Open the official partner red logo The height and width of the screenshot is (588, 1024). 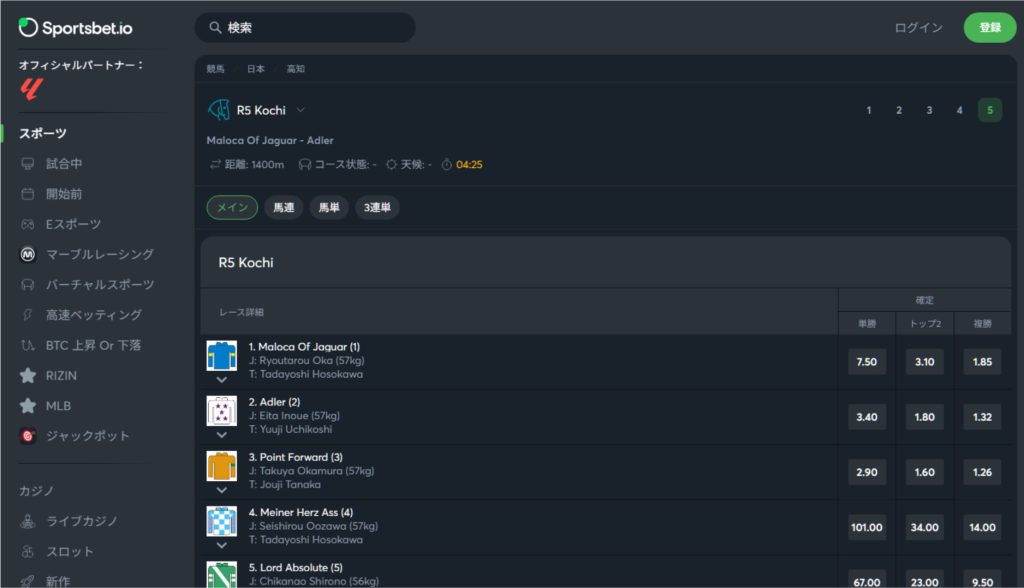click(x=31, y=89)
